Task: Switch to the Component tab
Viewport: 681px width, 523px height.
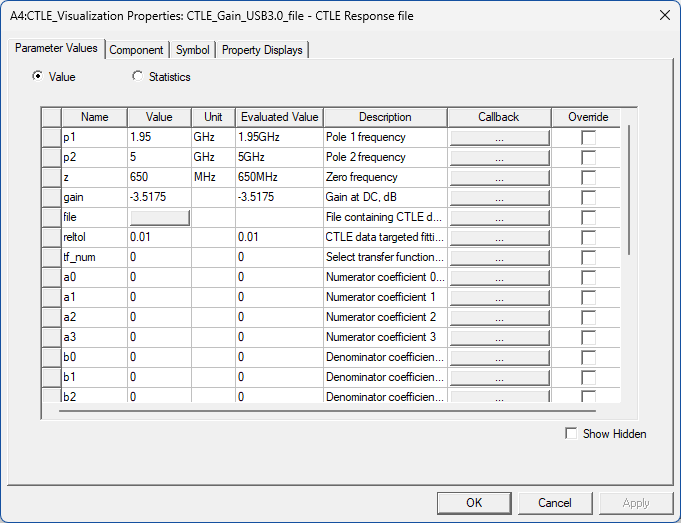Action: [x=136, y=50]
